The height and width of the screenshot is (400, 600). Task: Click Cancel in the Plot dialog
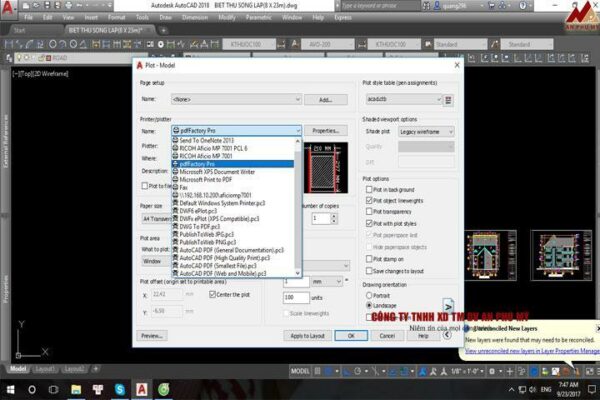(387, 336)
